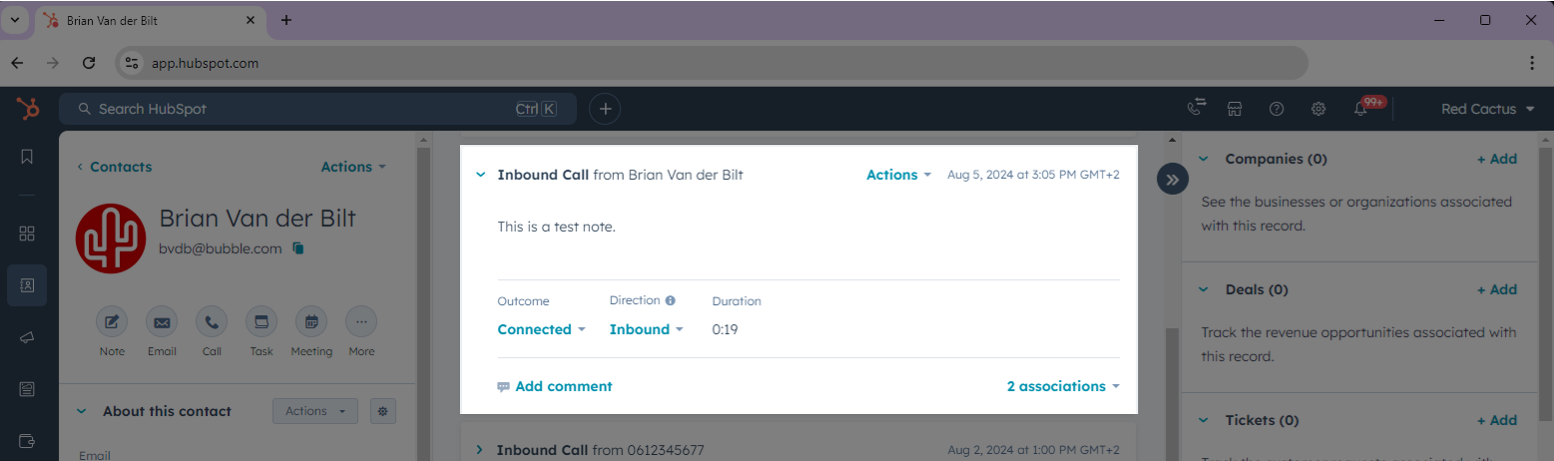Open the bookmarks icon in sidebar
1554x461 pixels.
click(27, 156)
